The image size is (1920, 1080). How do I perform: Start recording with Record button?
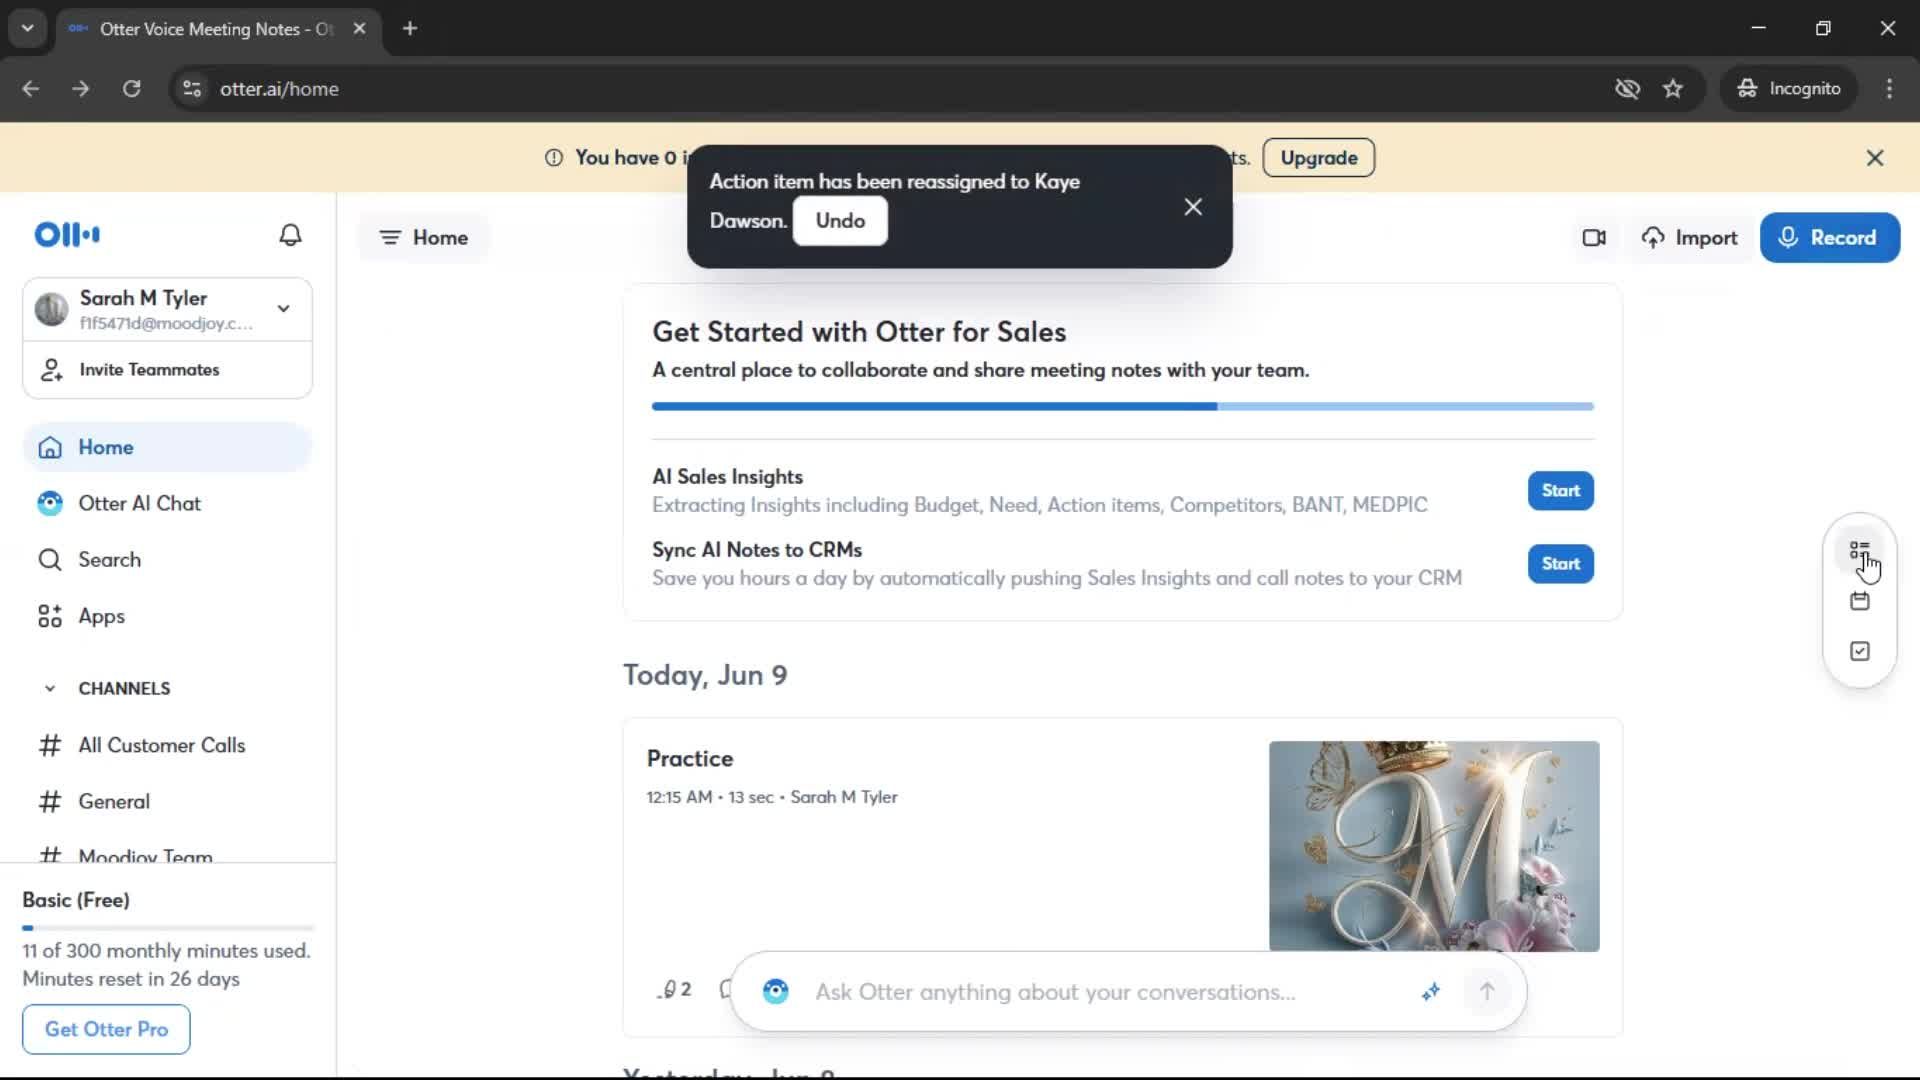click(1829, 238)
